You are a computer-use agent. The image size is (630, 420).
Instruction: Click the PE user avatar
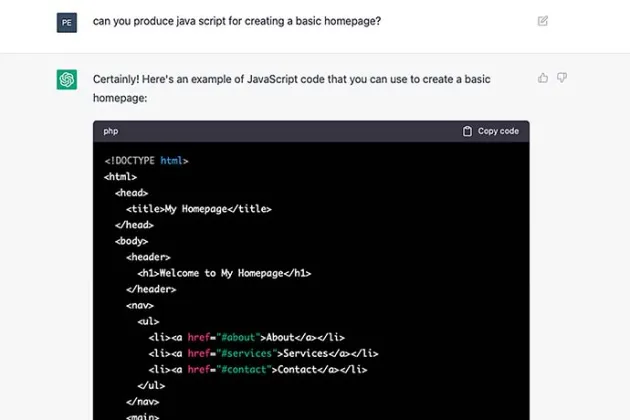(x=67, y=23)
